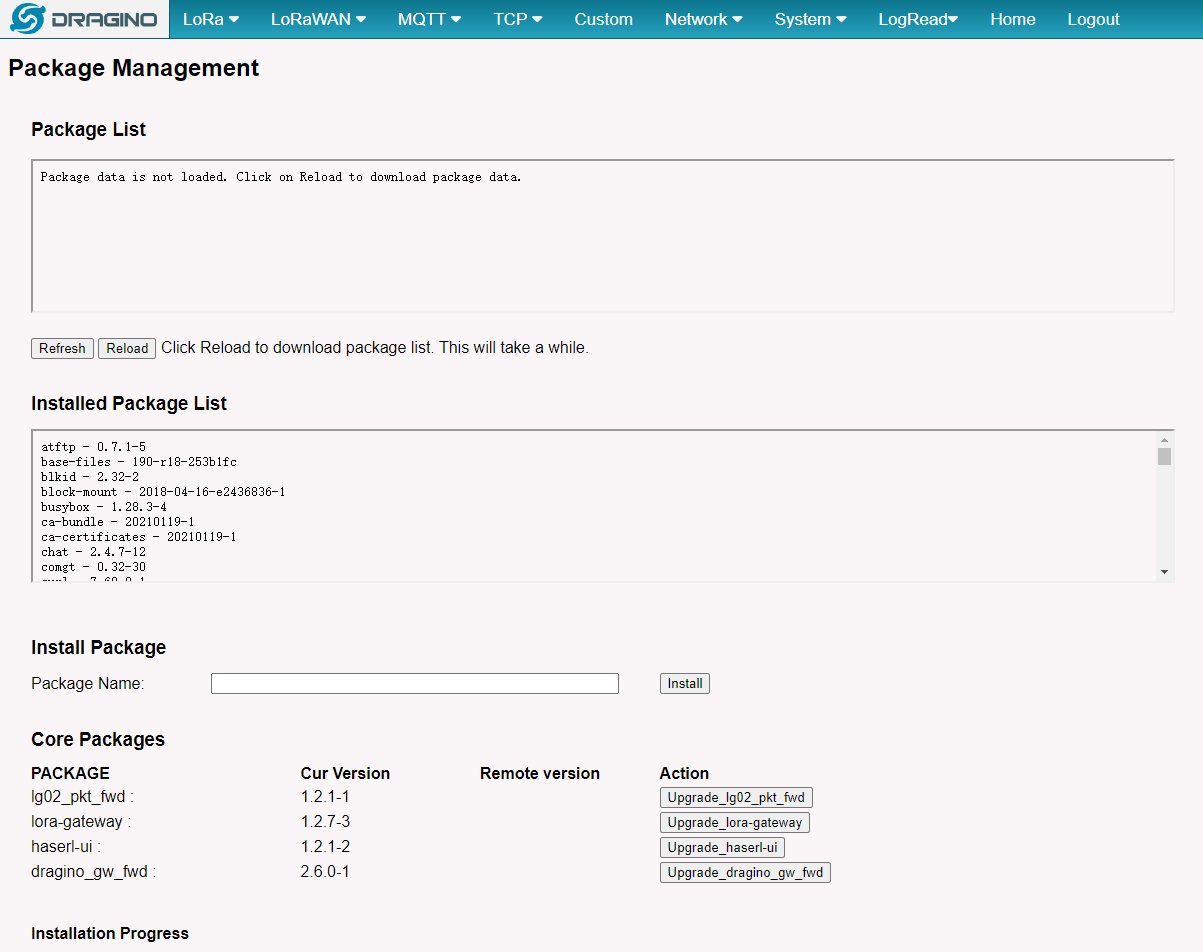Click the 'PACKAGE' column header
Screen dimensions: 1203x952
(70, 773)
